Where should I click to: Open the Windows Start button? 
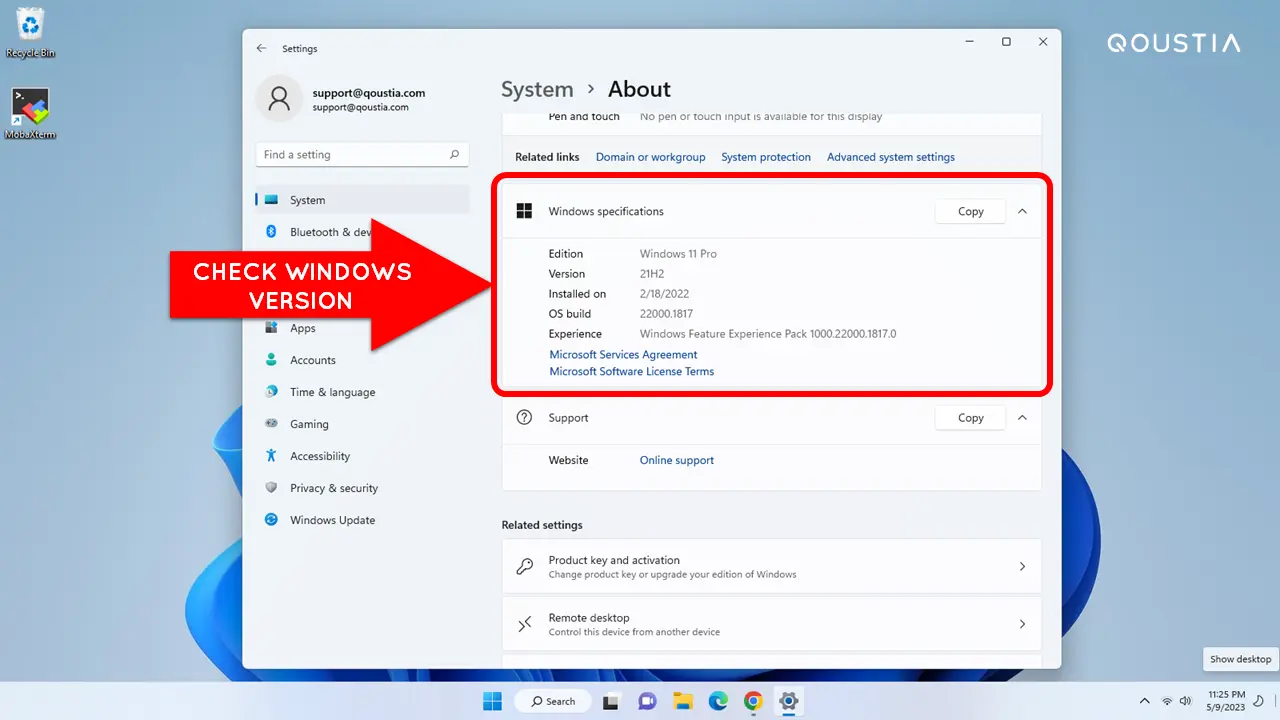[493, 701]
